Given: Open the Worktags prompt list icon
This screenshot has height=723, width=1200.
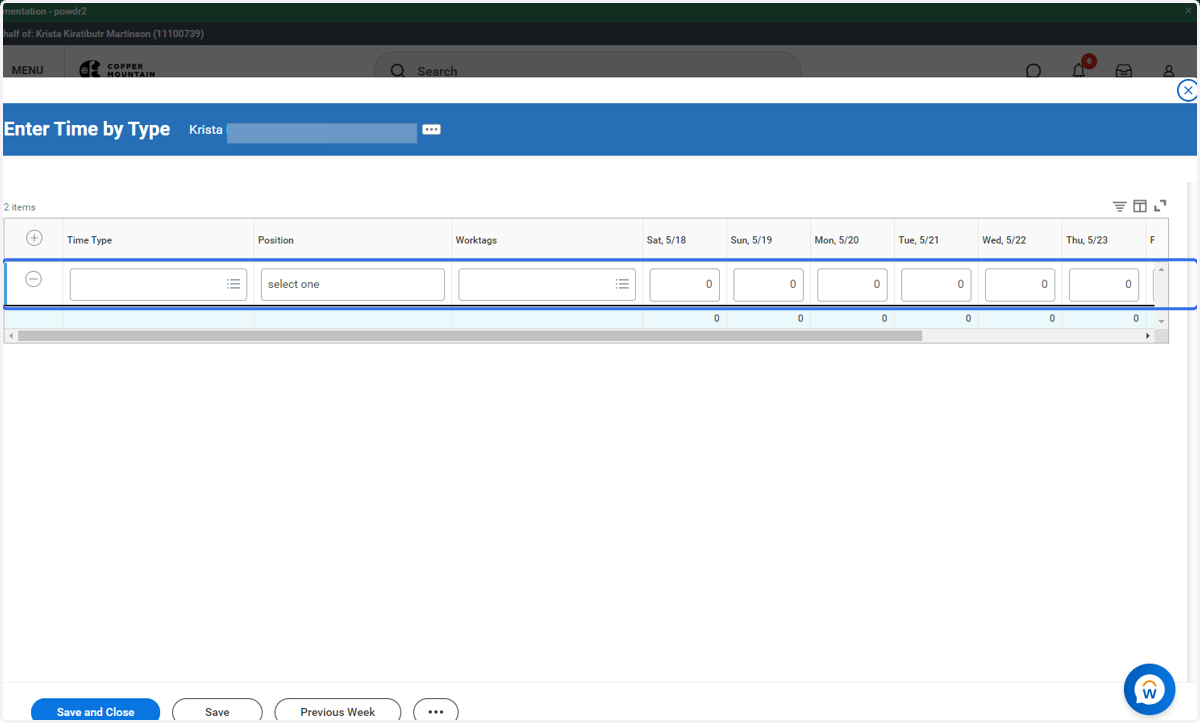Looking at the screenshot, I should [622, 284].
